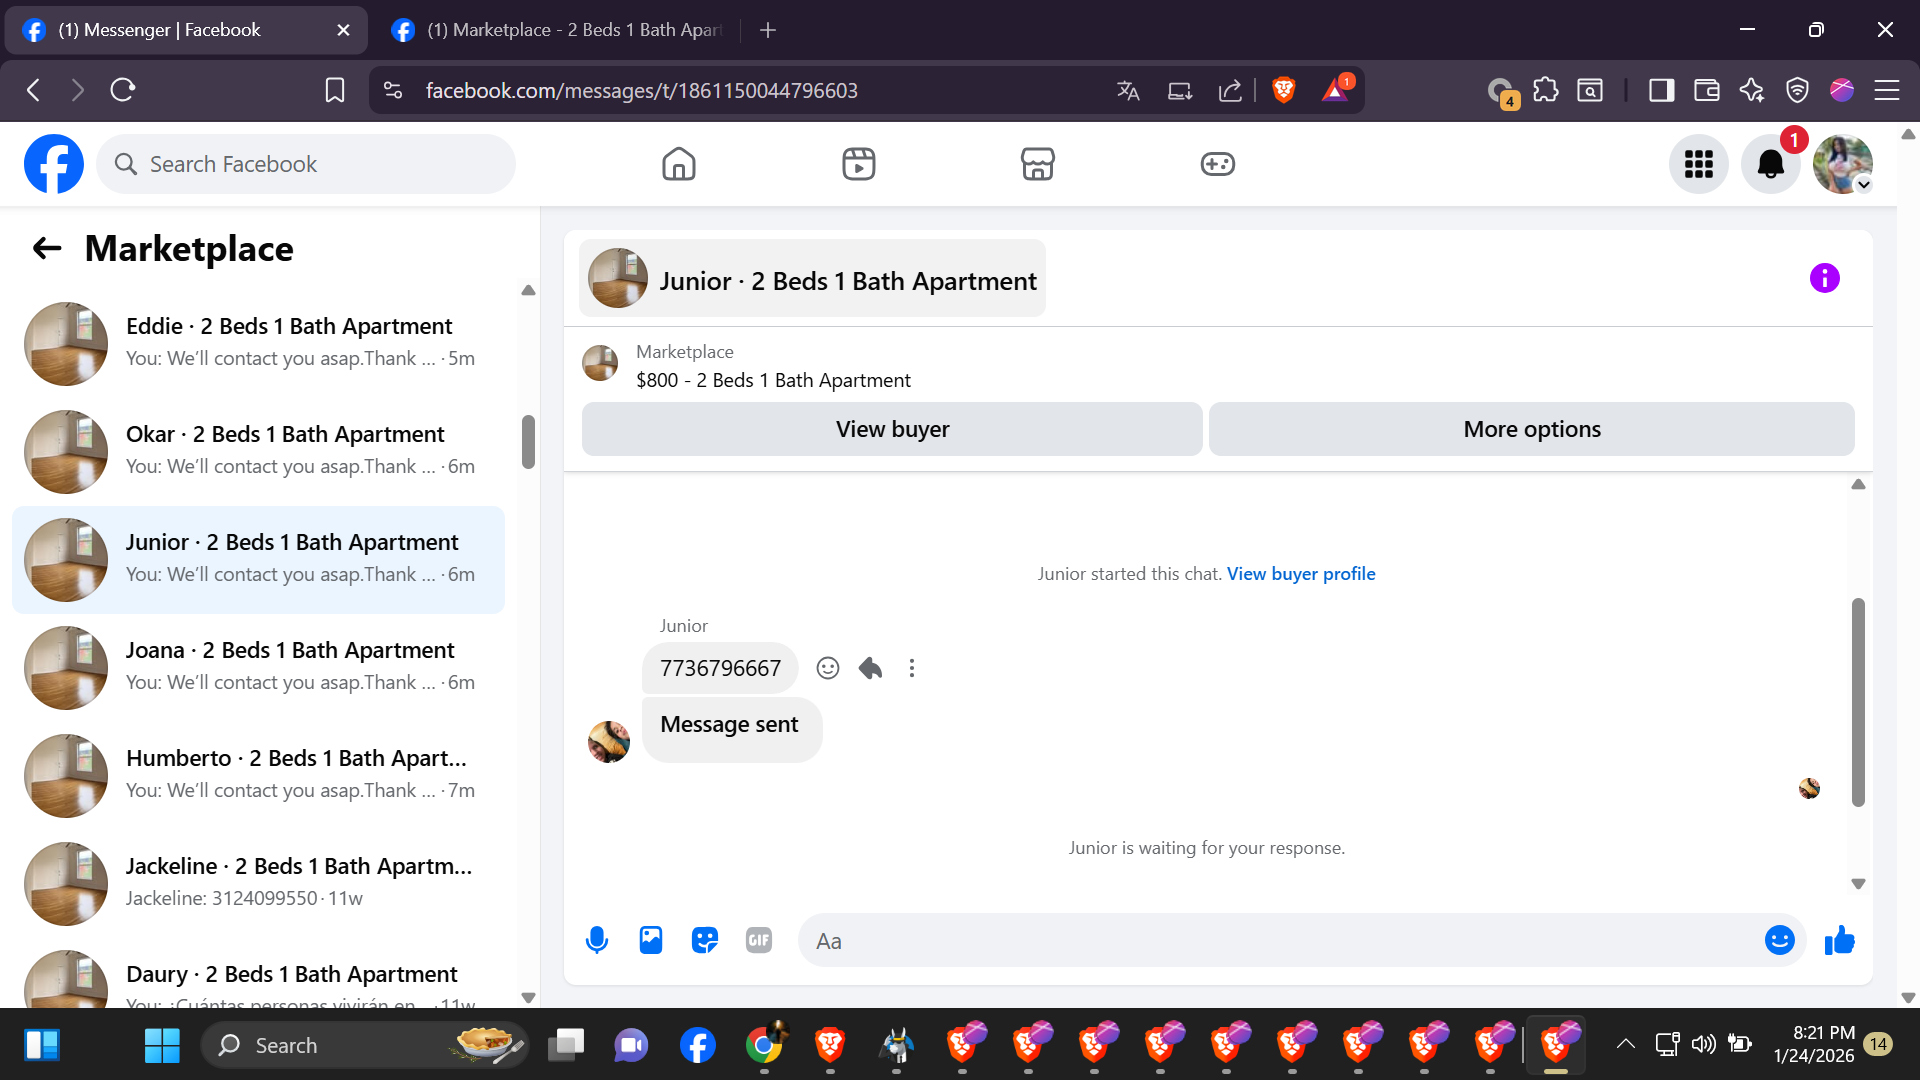React to Junior's phone number message
Viewport: 1920px width, 1080px height.
(828, 668)
